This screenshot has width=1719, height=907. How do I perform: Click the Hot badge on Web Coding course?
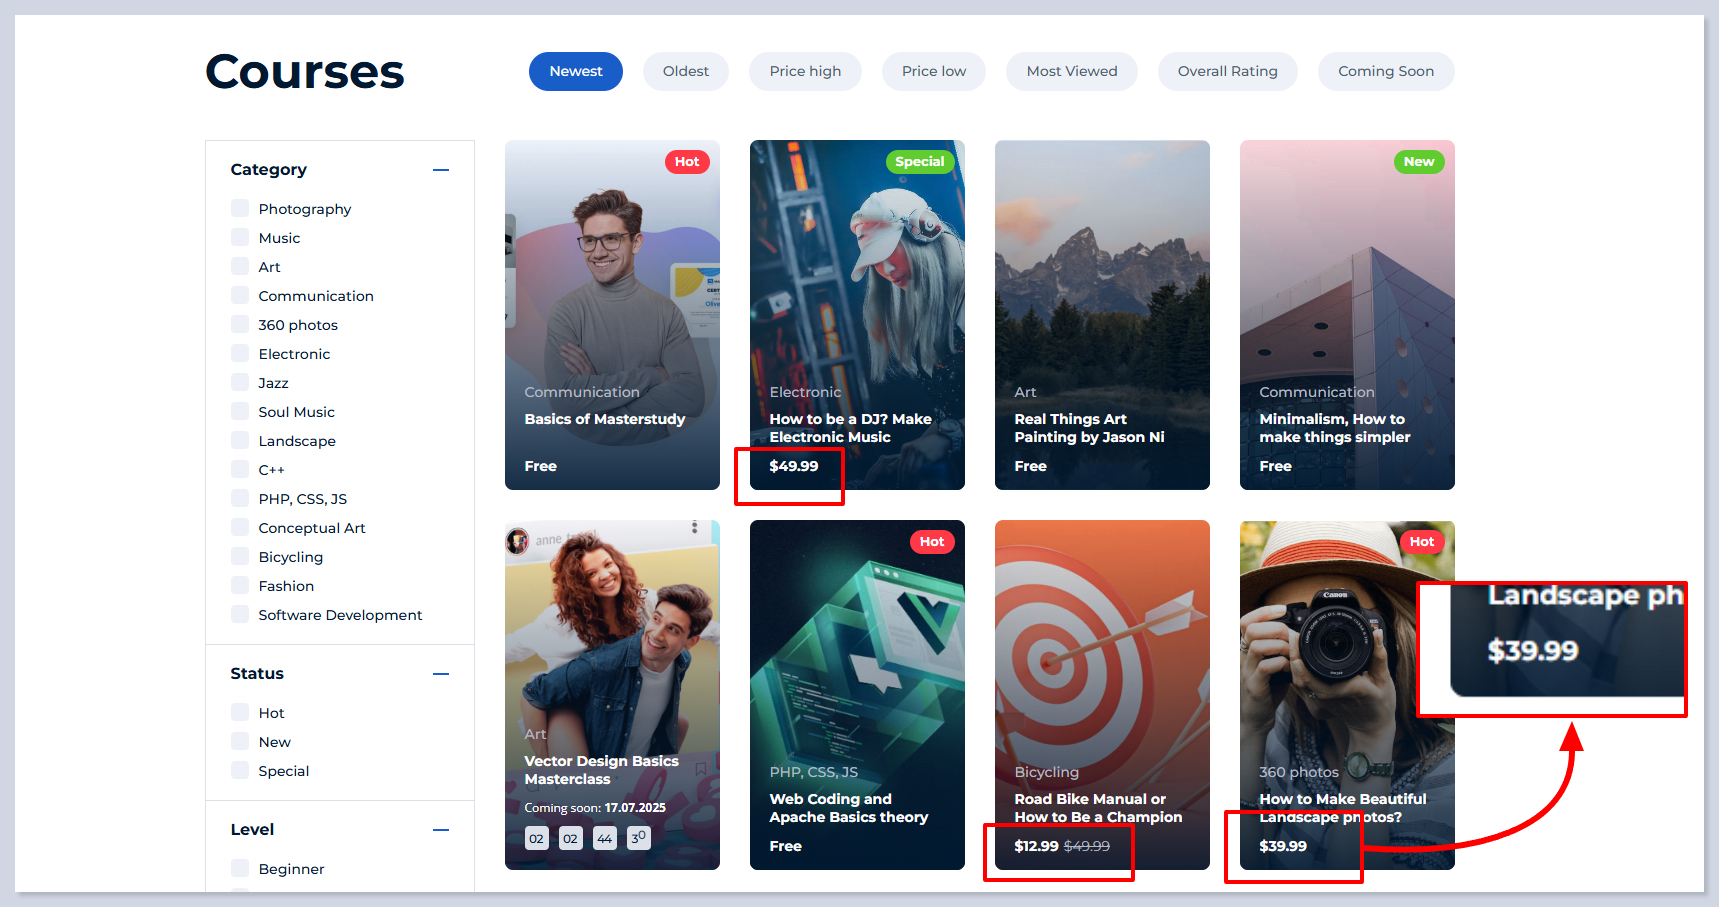click(931, 542)
